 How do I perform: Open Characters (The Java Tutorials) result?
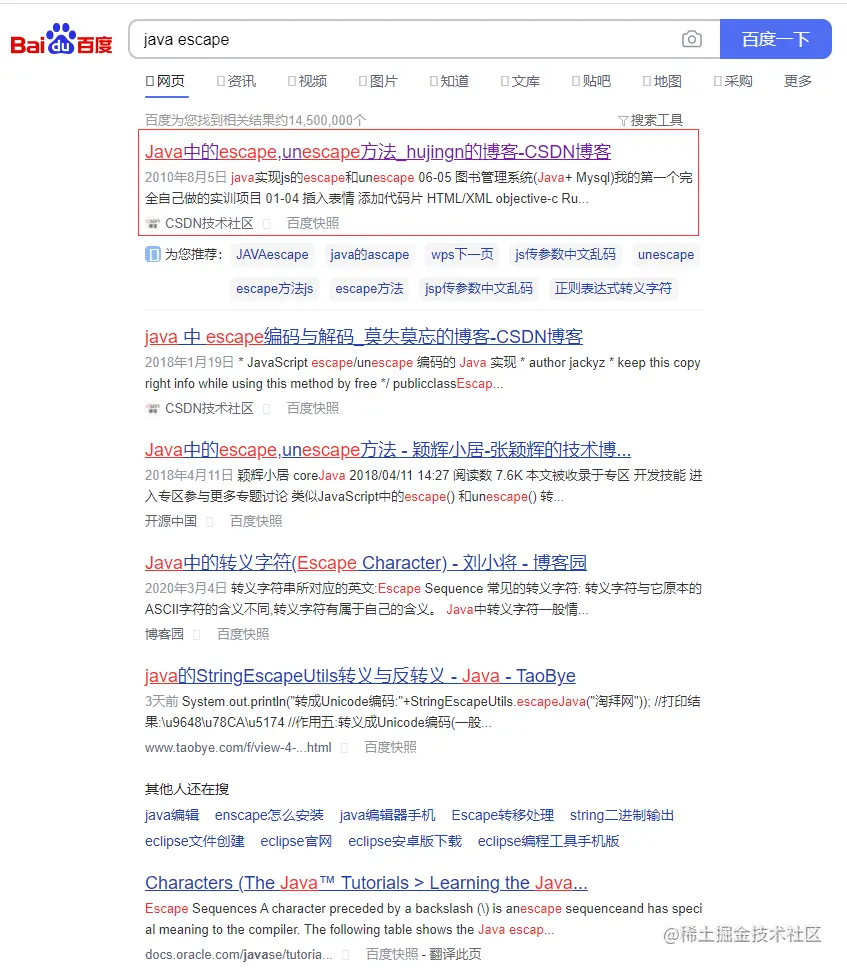[x=366, y=883]
